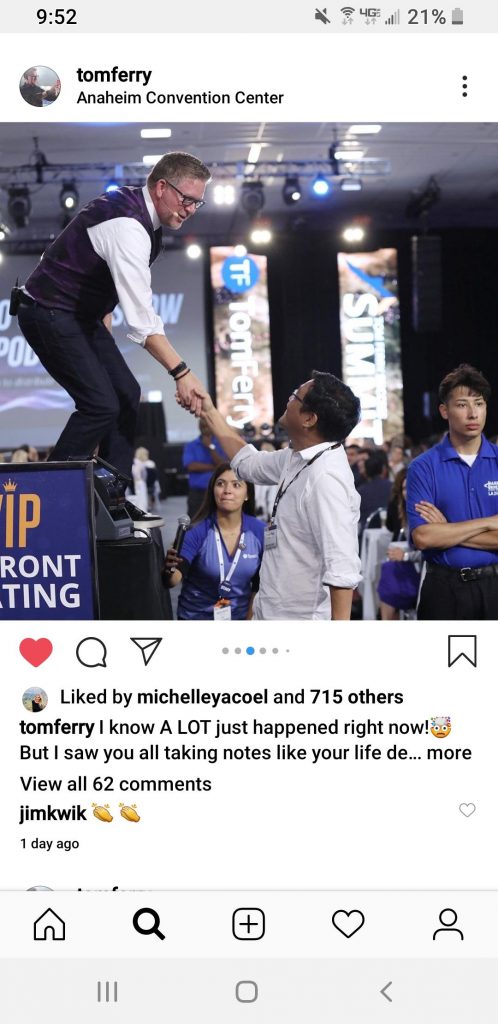Like jimkwik's comment with small heart
498x1024 pixels.
click(467, 810)
